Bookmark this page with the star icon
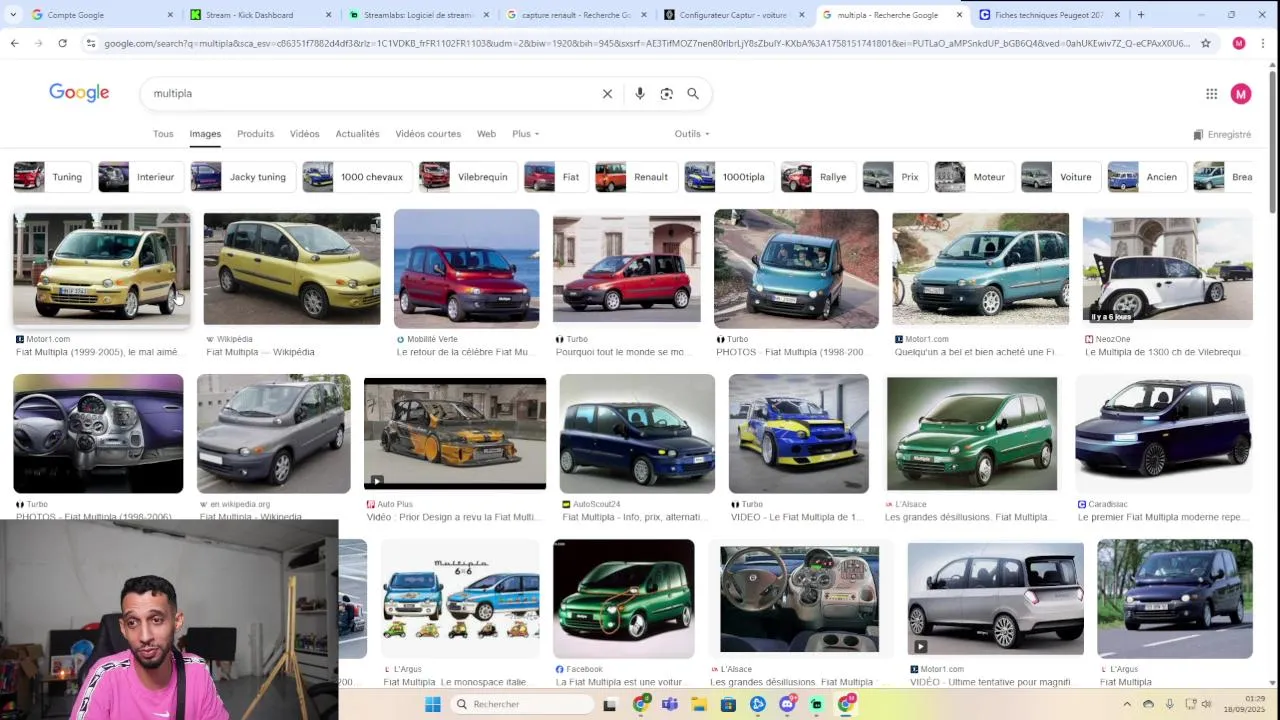This screenshot has width=1280, height=720. pos(1206,43)
